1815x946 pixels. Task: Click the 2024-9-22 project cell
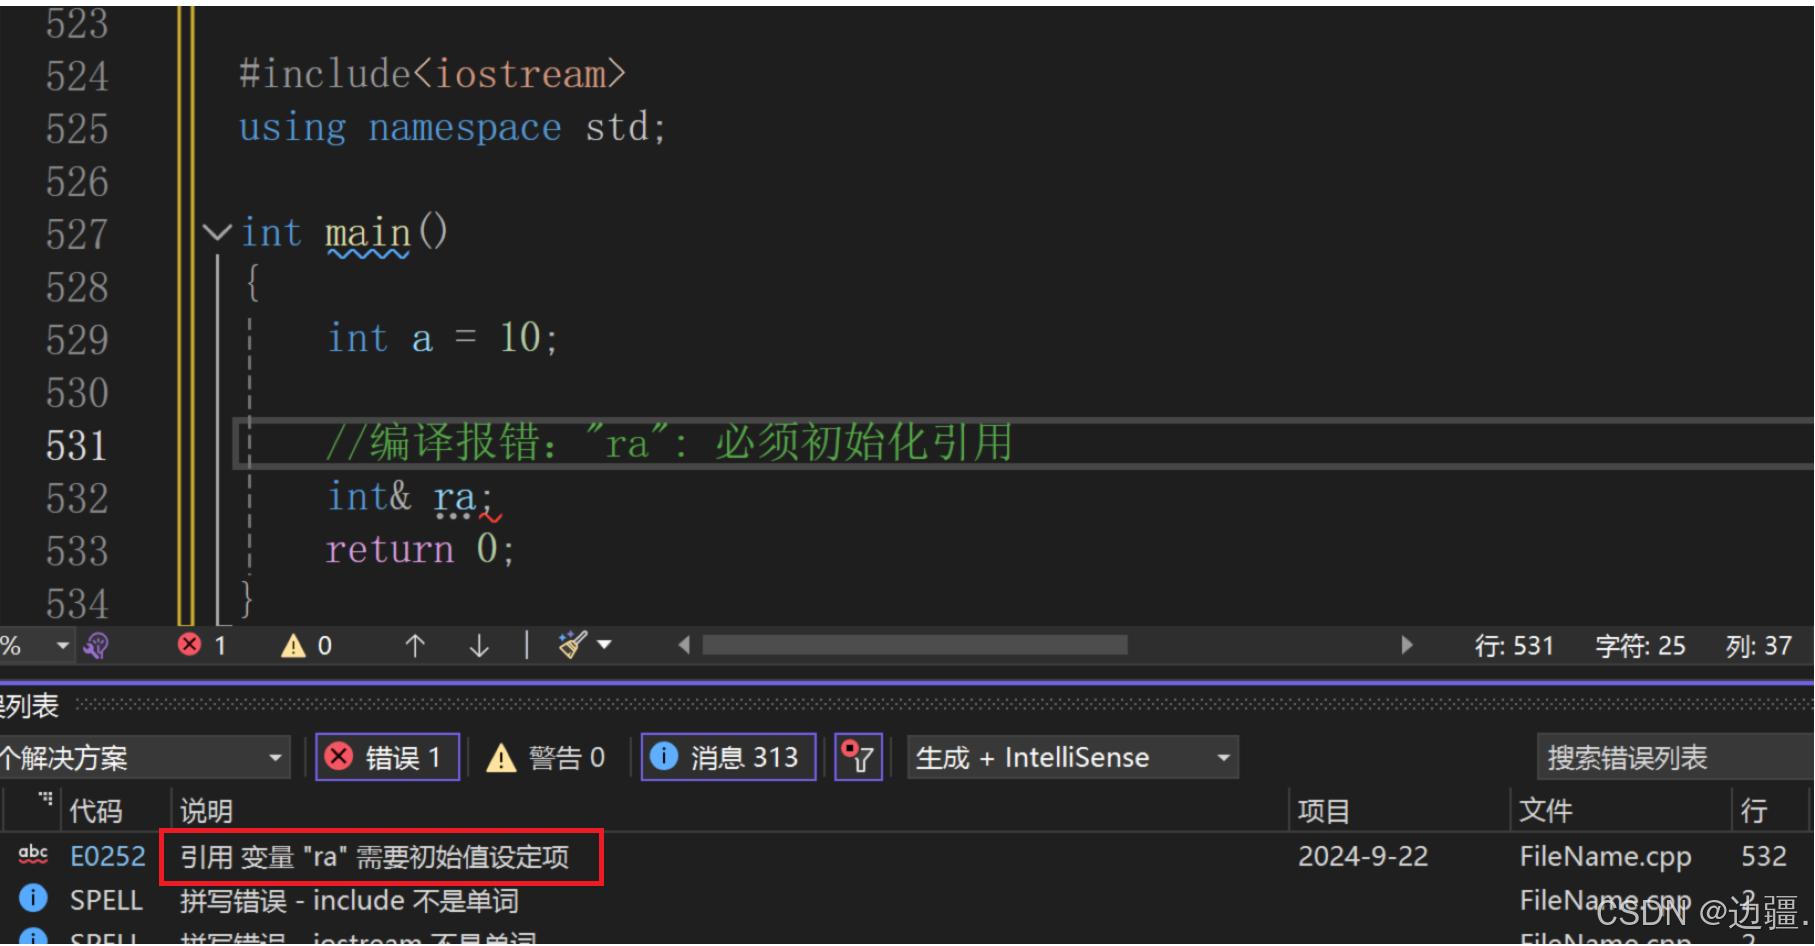tap(1363, 857)
